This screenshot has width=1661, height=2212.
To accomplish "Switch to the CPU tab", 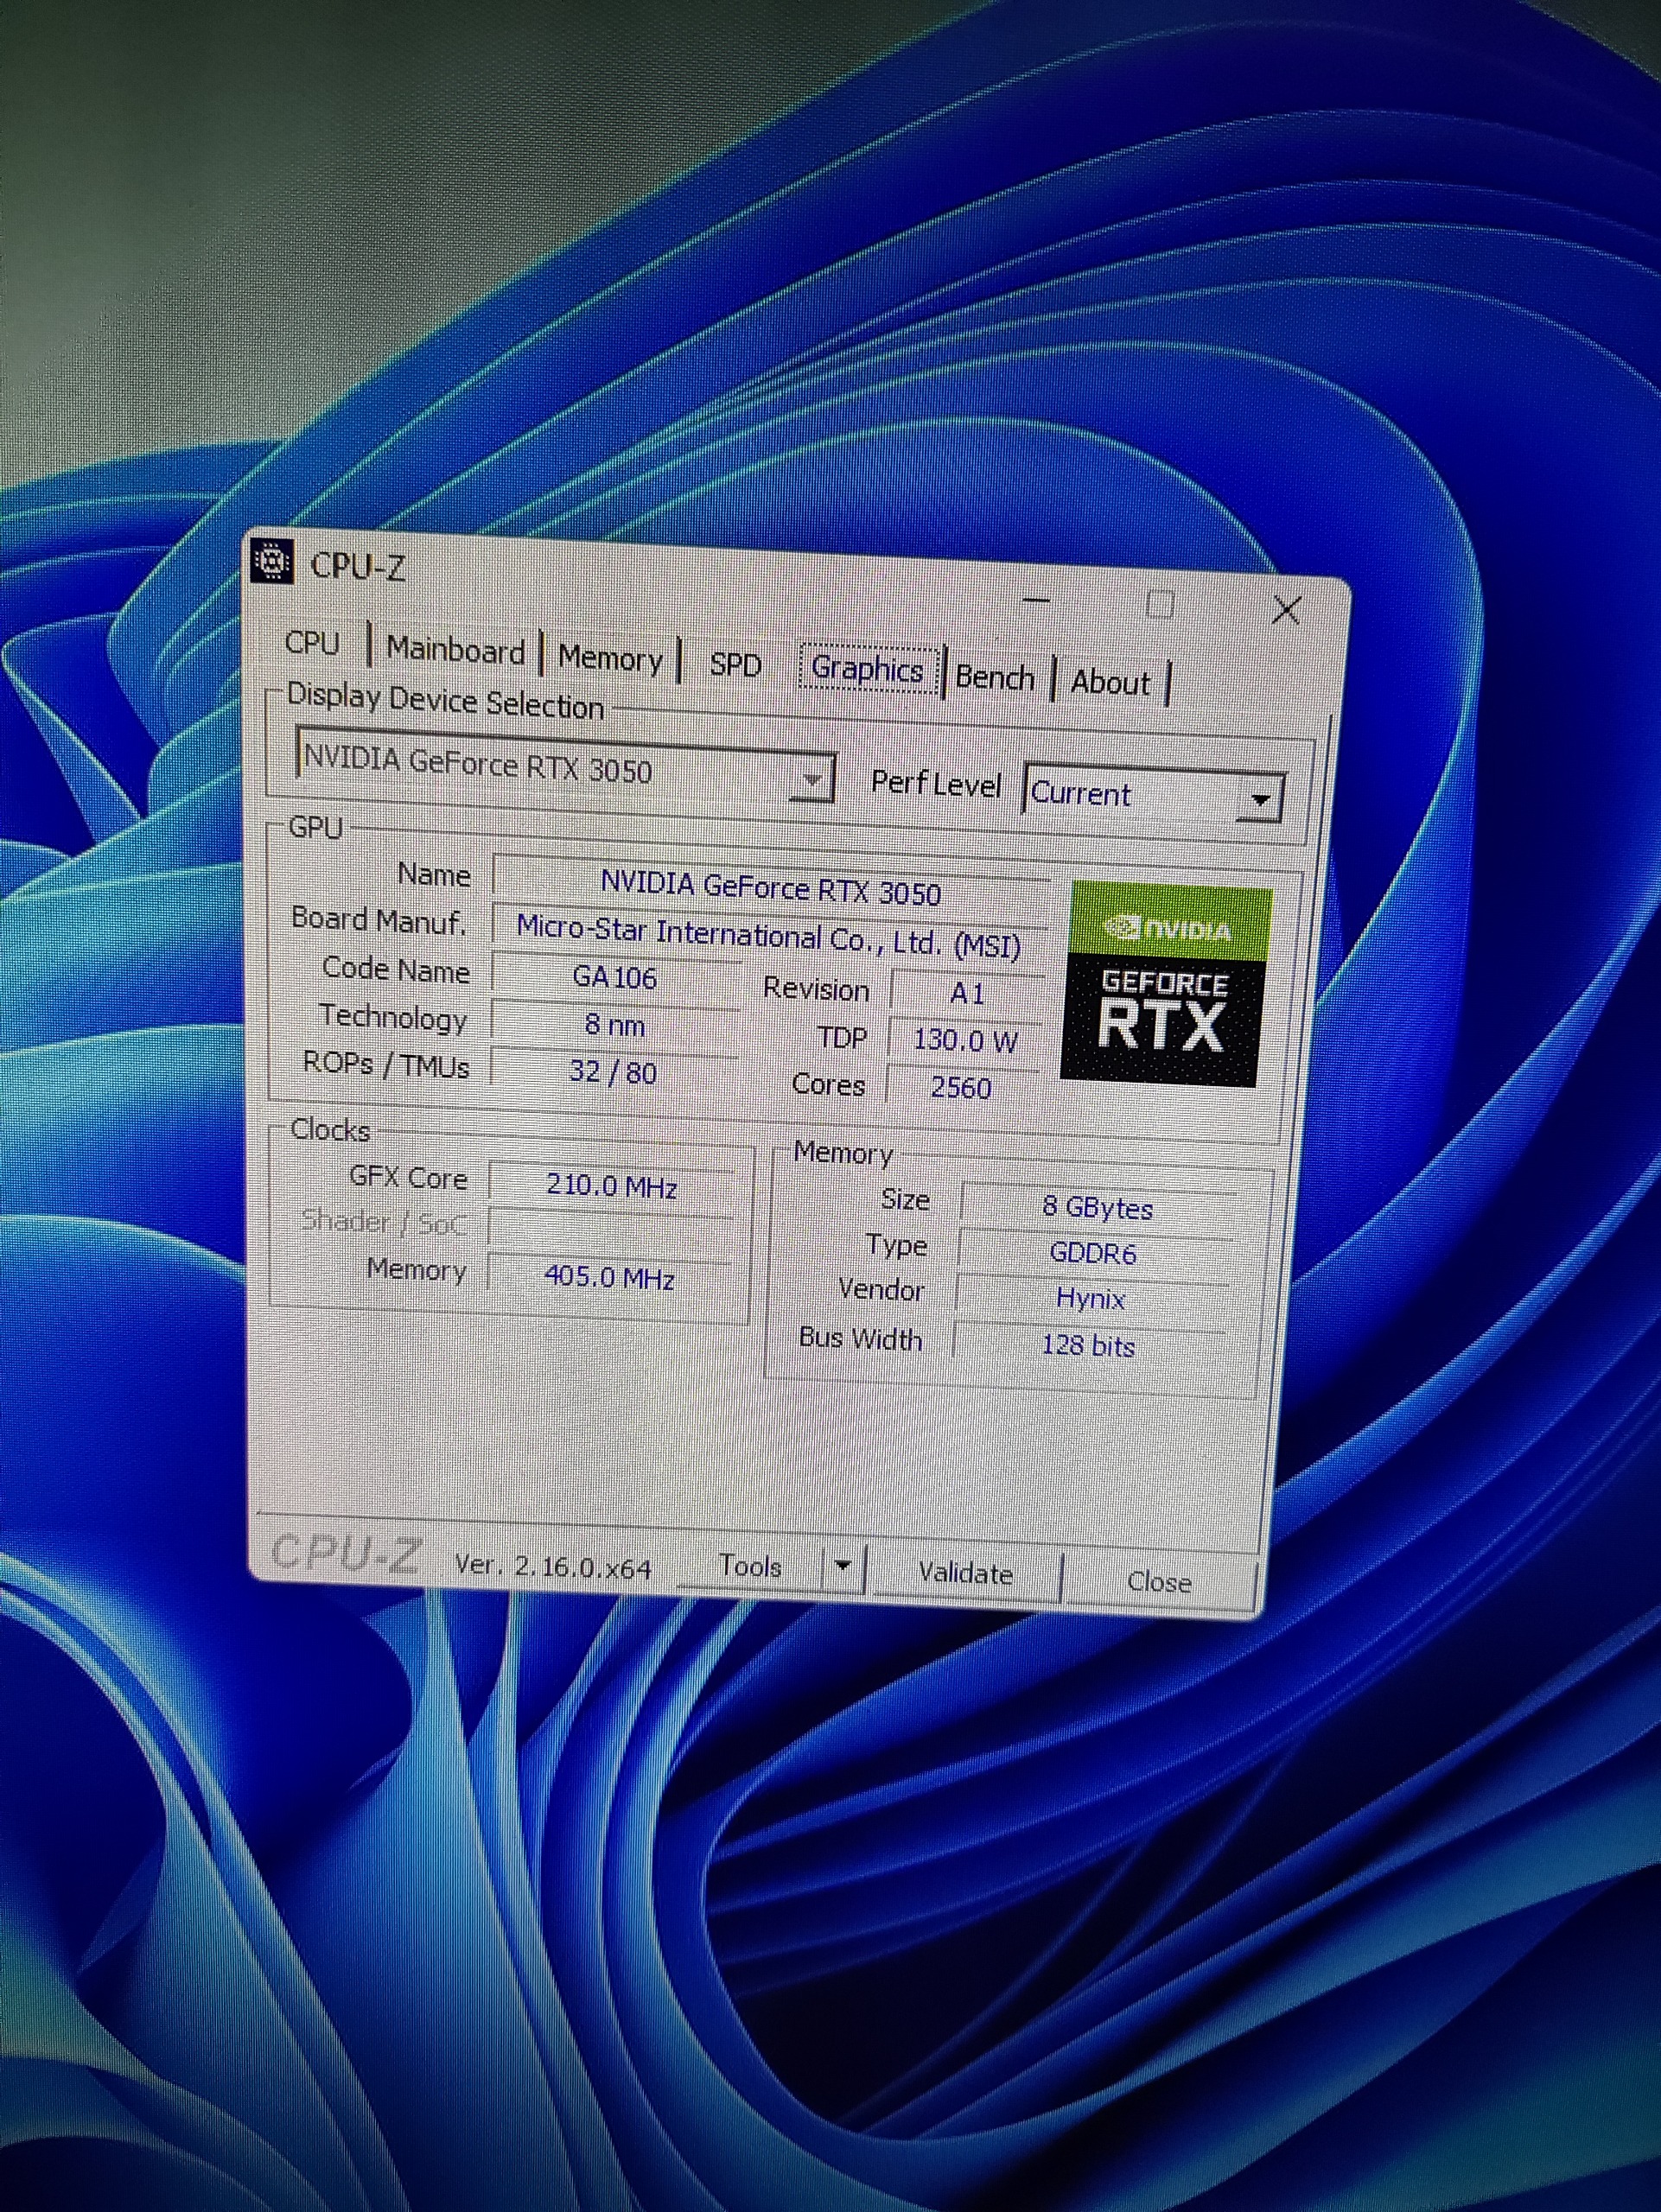I will pyautogui.click(x=312, y=642).
